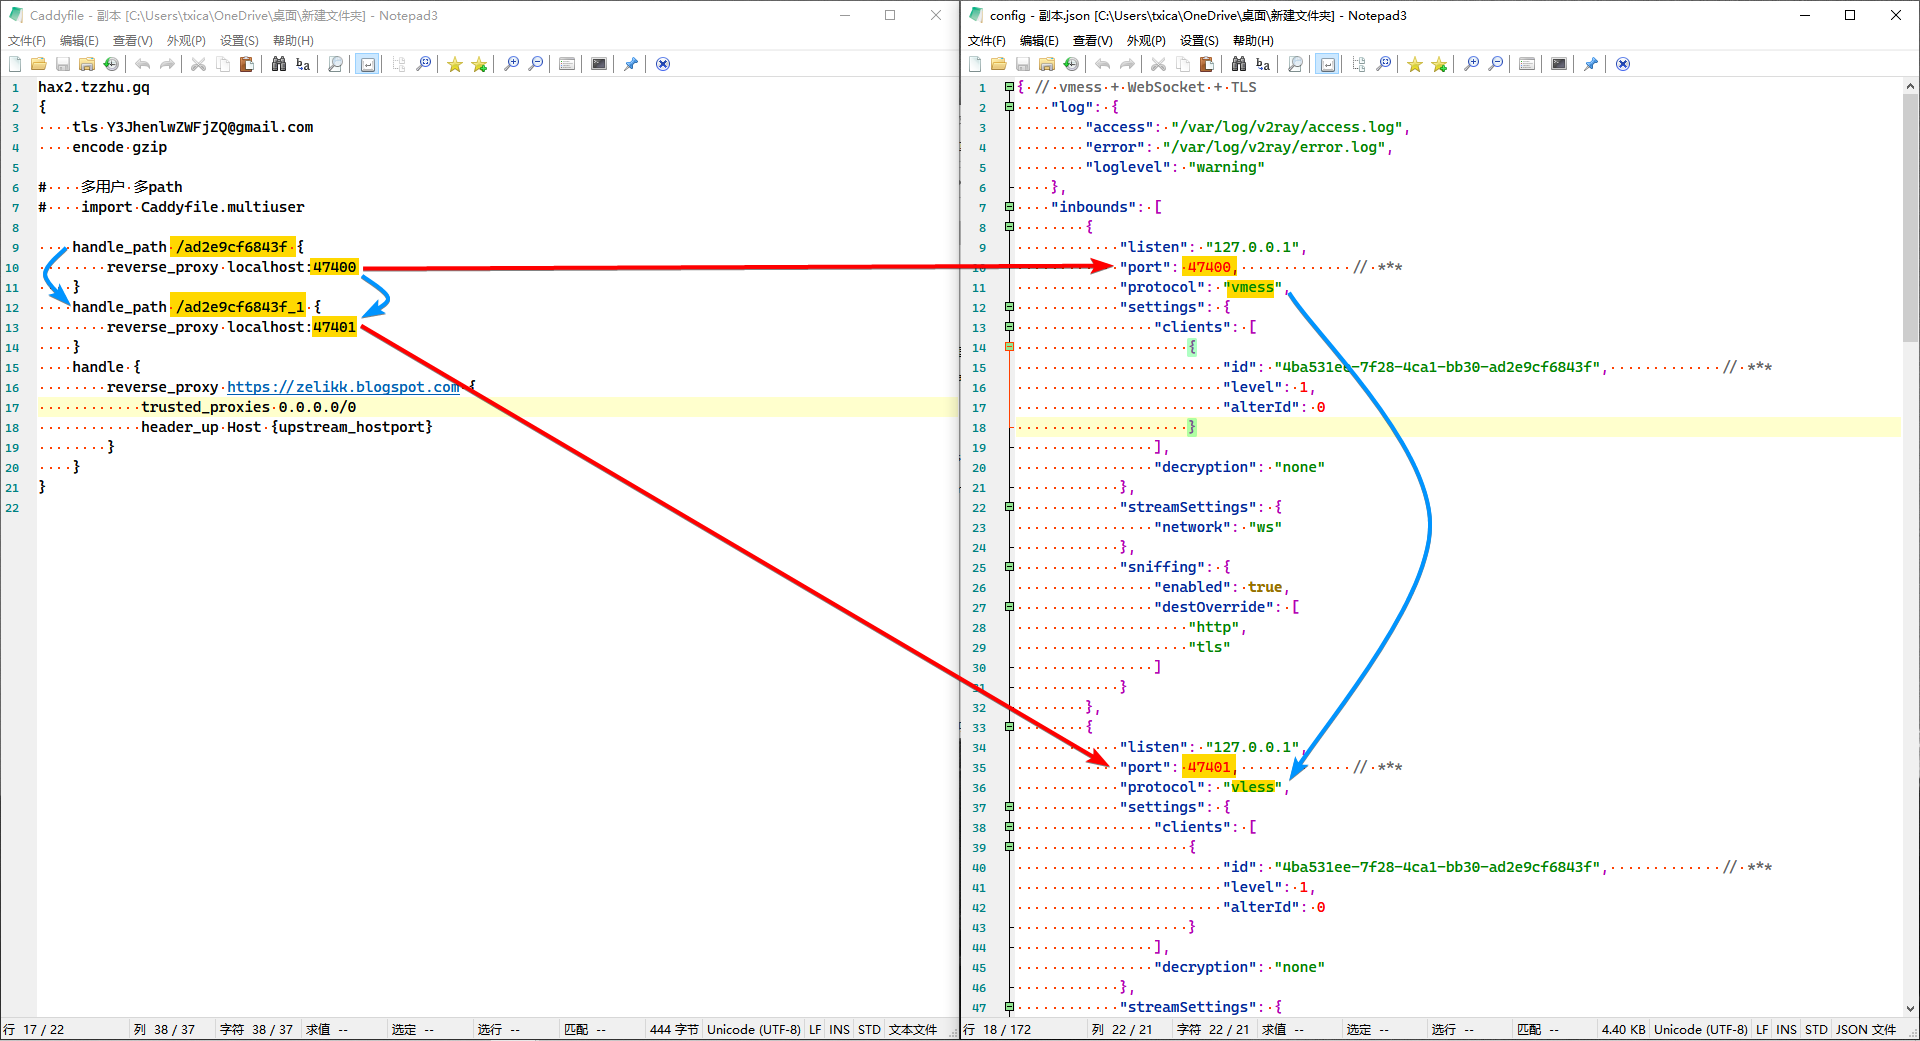Click the Paste clipboard icon in the config.json window
This screenshot has width=1920, height=1041.
1207,64
